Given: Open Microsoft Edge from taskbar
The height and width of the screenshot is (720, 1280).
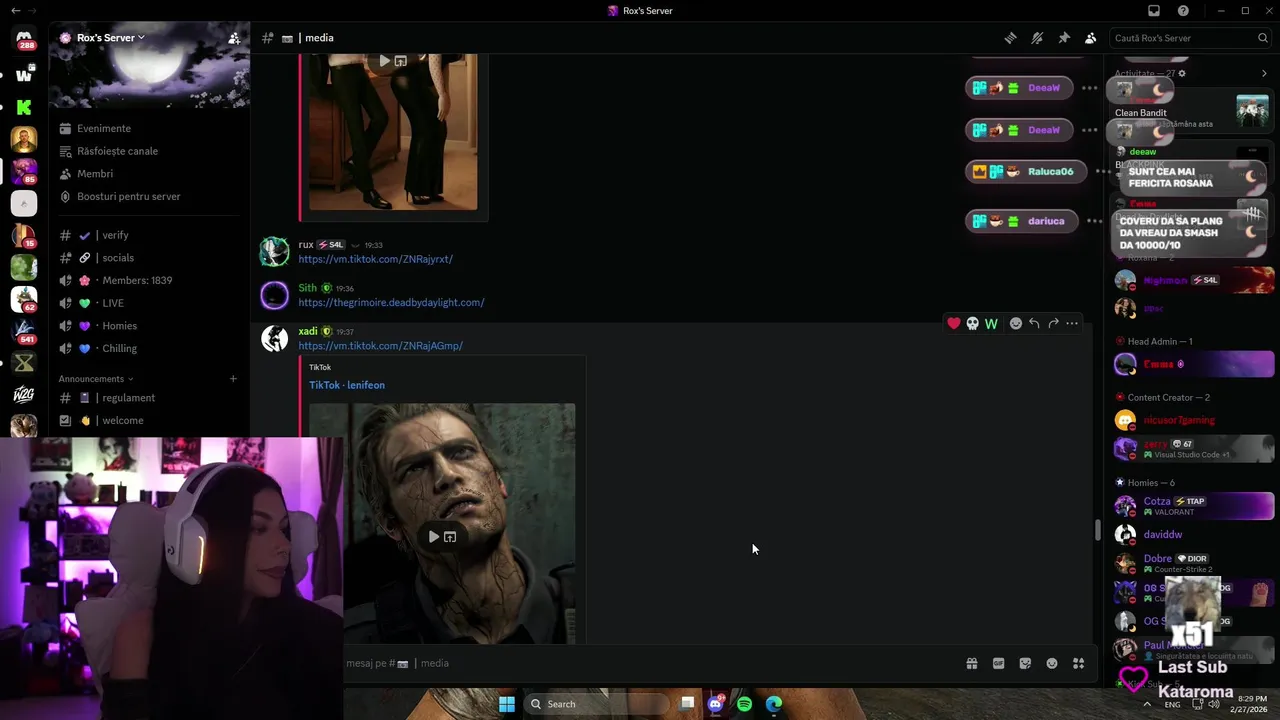Looking at the screenshot, I should [774, 704].
